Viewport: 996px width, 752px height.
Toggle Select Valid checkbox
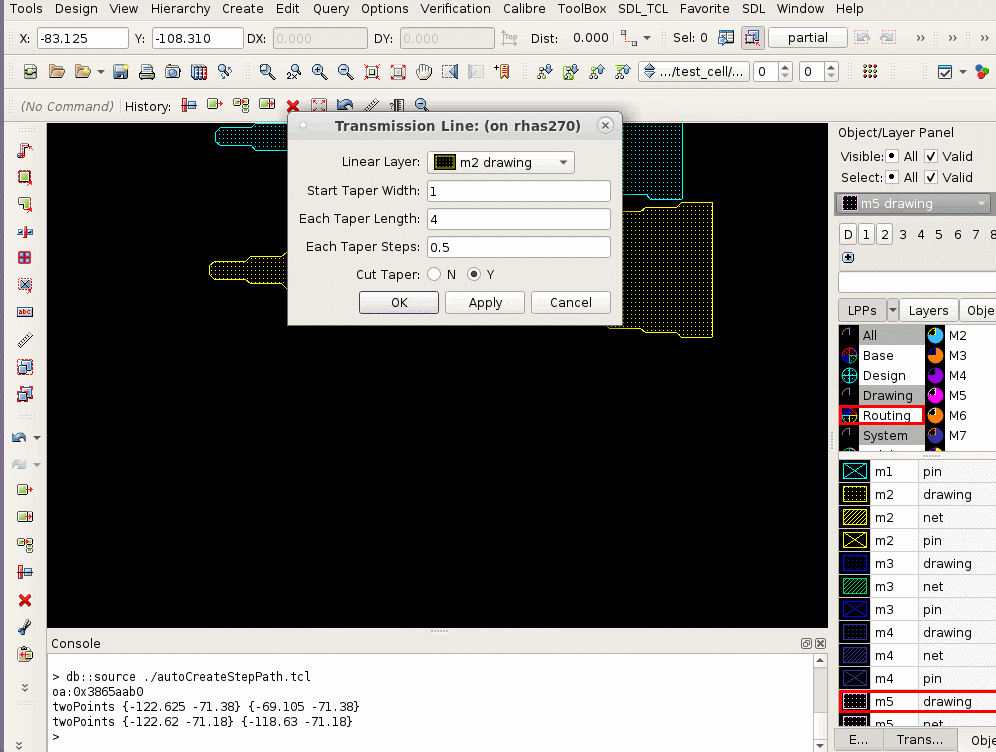click(x=931, y=177)
